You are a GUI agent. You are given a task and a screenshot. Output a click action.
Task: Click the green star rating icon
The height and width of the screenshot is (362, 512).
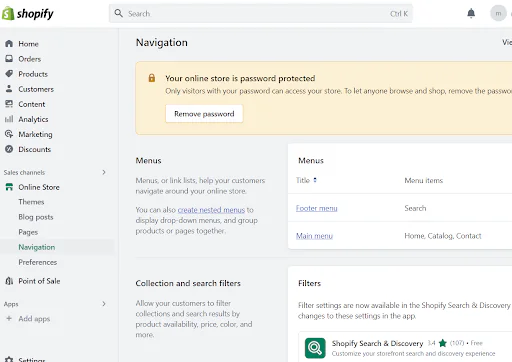(443, 343)
